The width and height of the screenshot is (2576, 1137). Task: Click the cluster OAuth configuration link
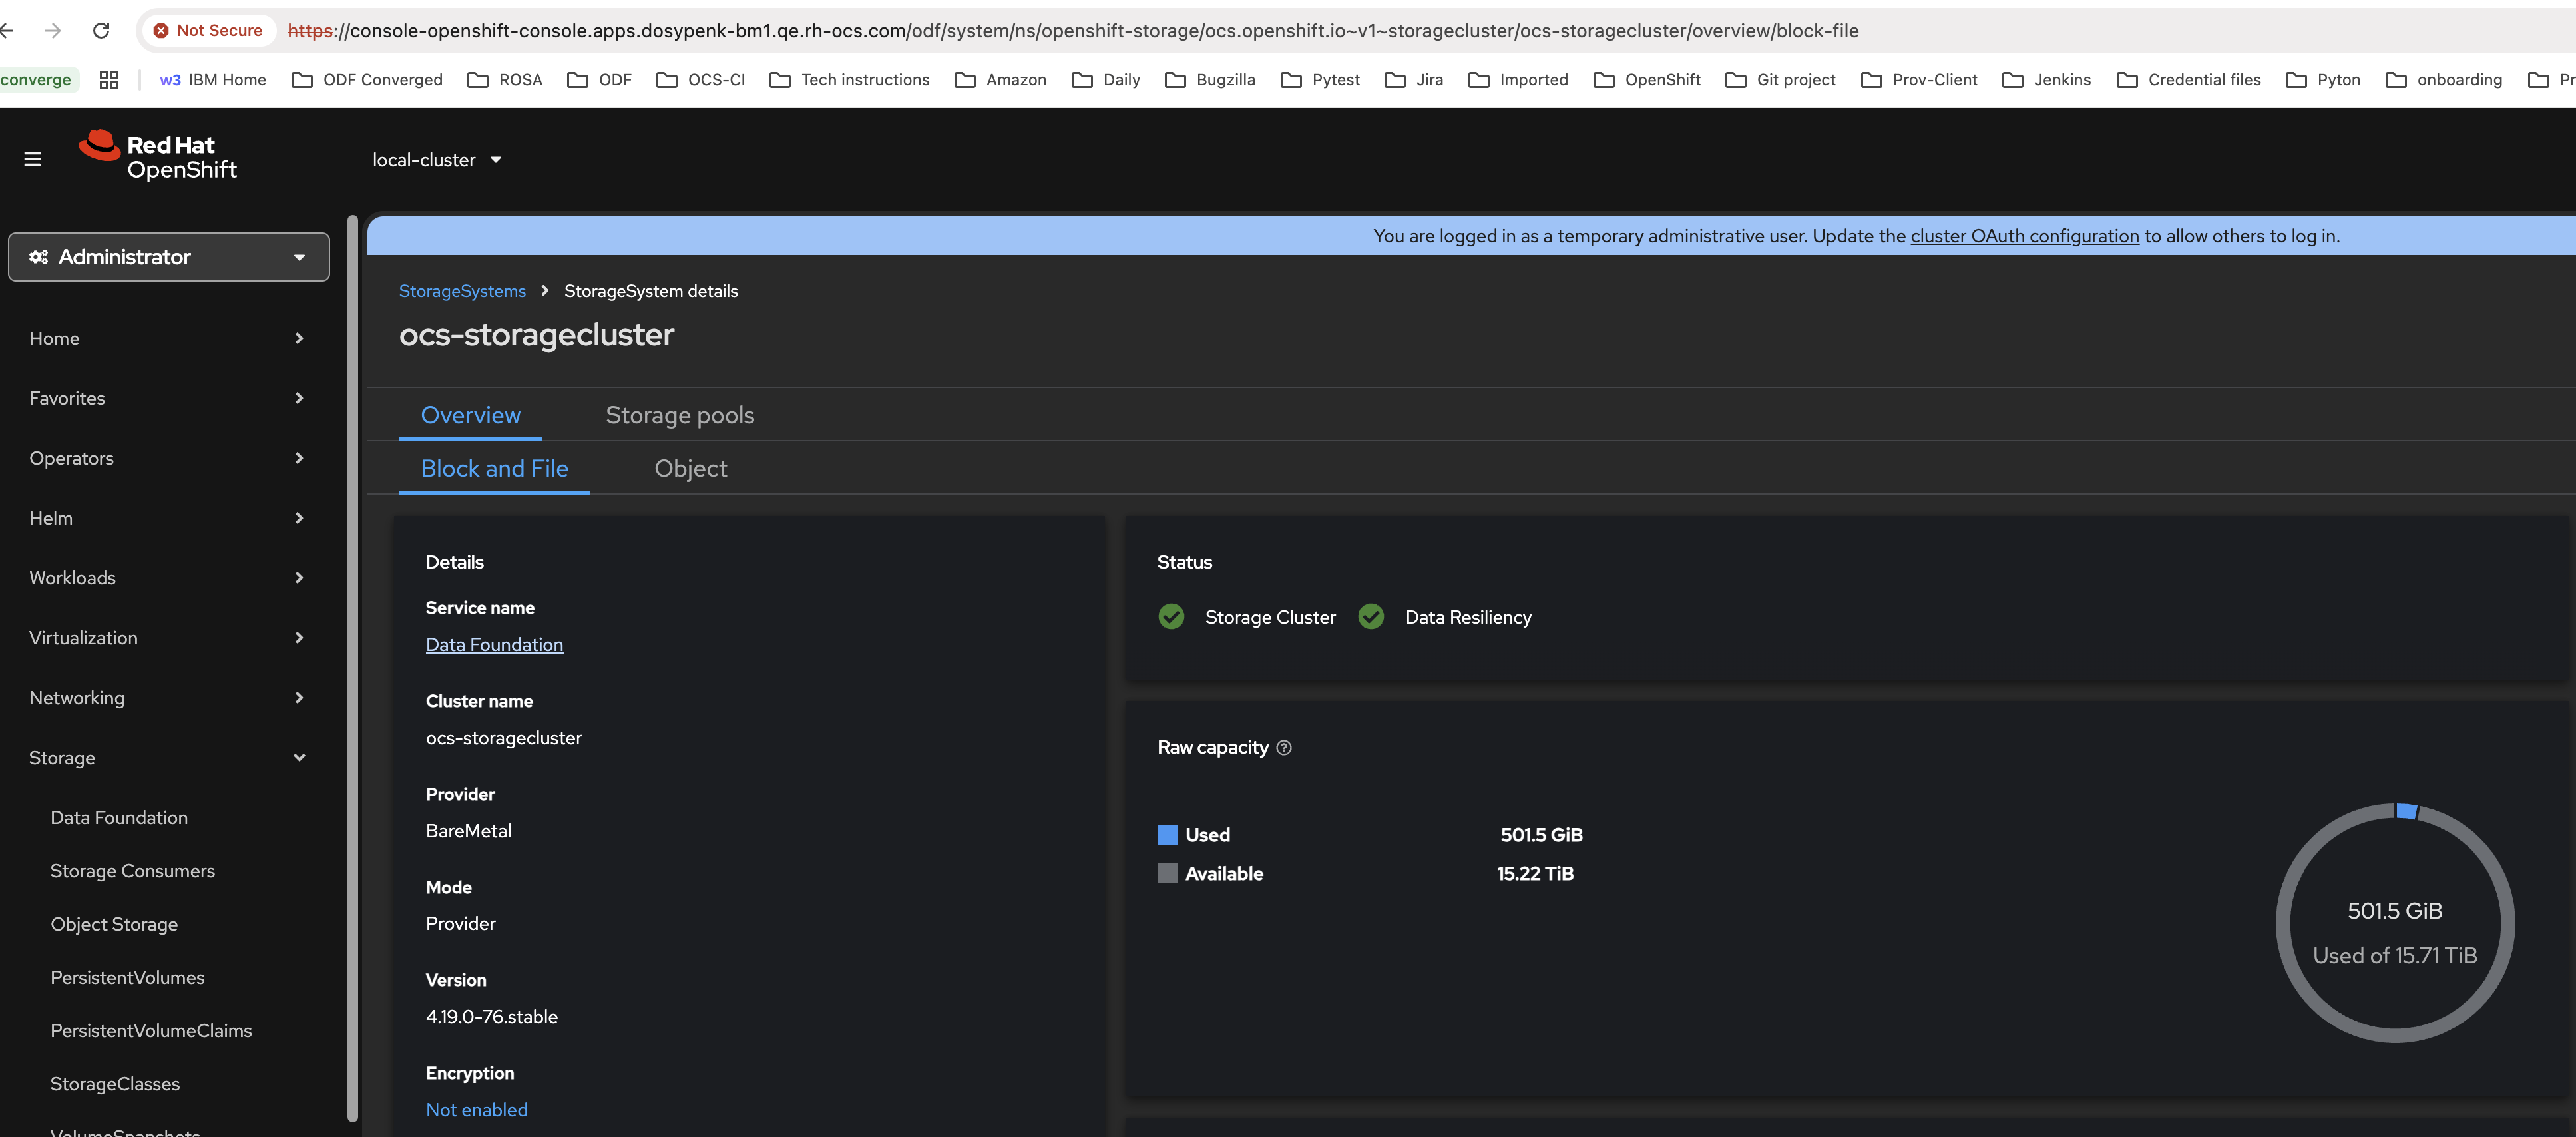coord(2024,236)
